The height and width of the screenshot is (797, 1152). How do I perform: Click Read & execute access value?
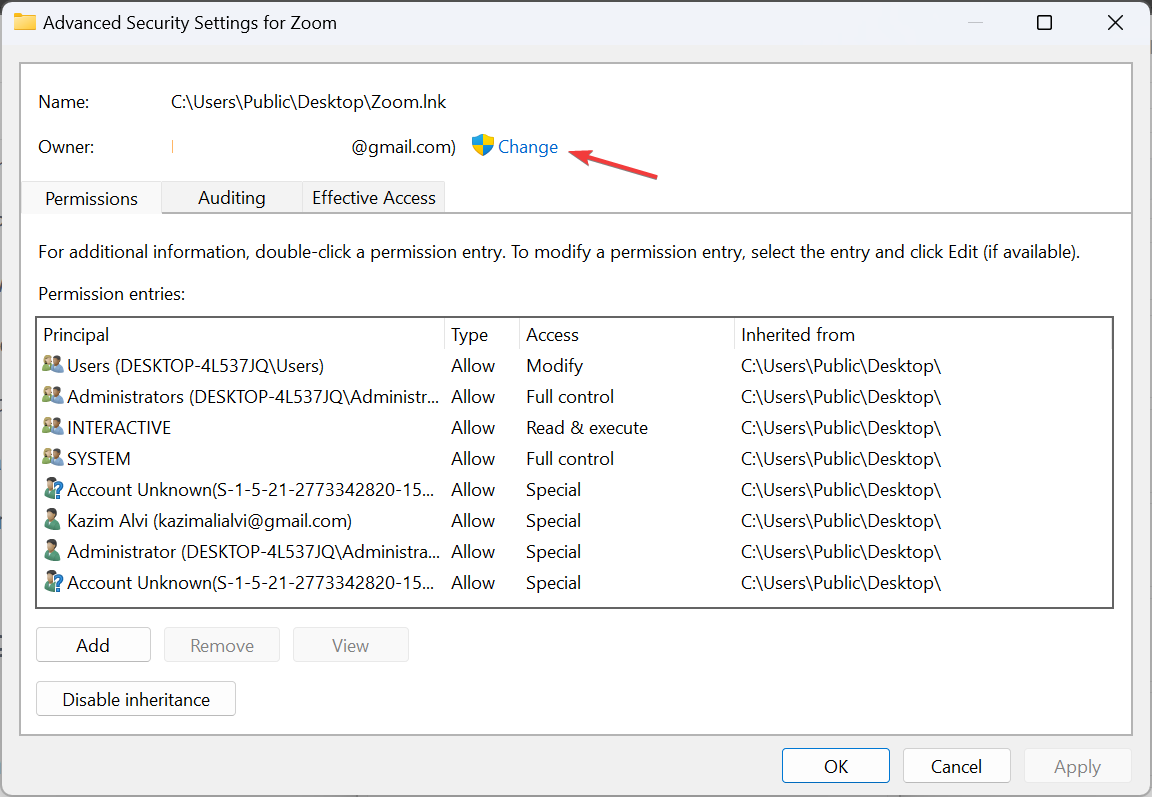point(587,428)
